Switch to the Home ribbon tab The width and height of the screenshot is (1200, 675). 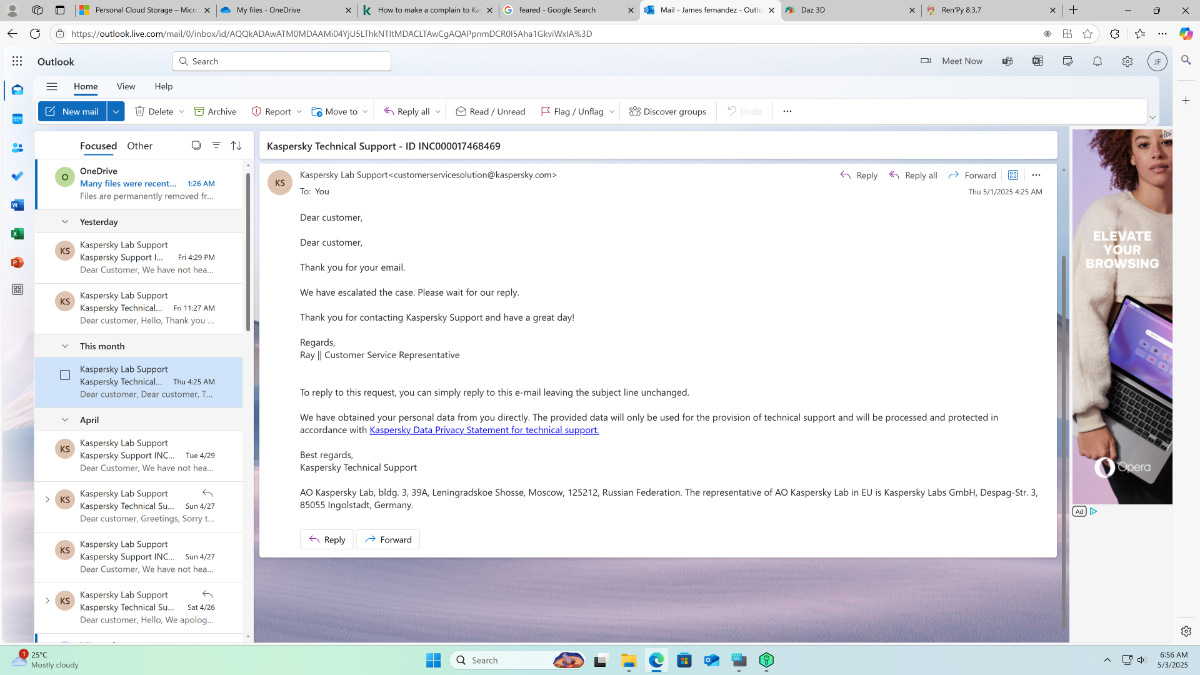(86, 86)
